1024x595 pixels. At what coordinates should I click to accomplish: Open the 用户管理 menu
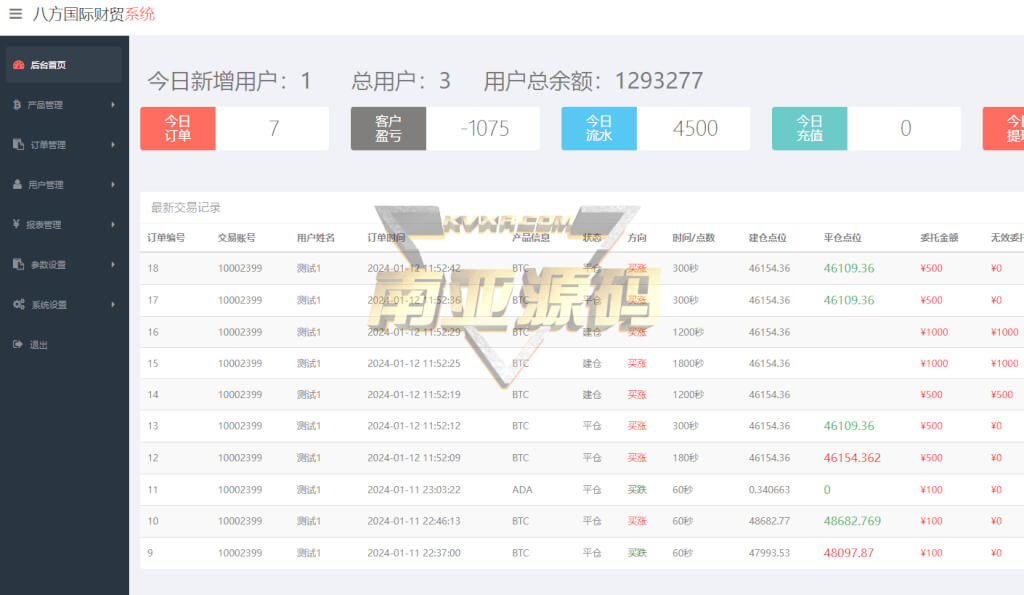coord(64,184)
